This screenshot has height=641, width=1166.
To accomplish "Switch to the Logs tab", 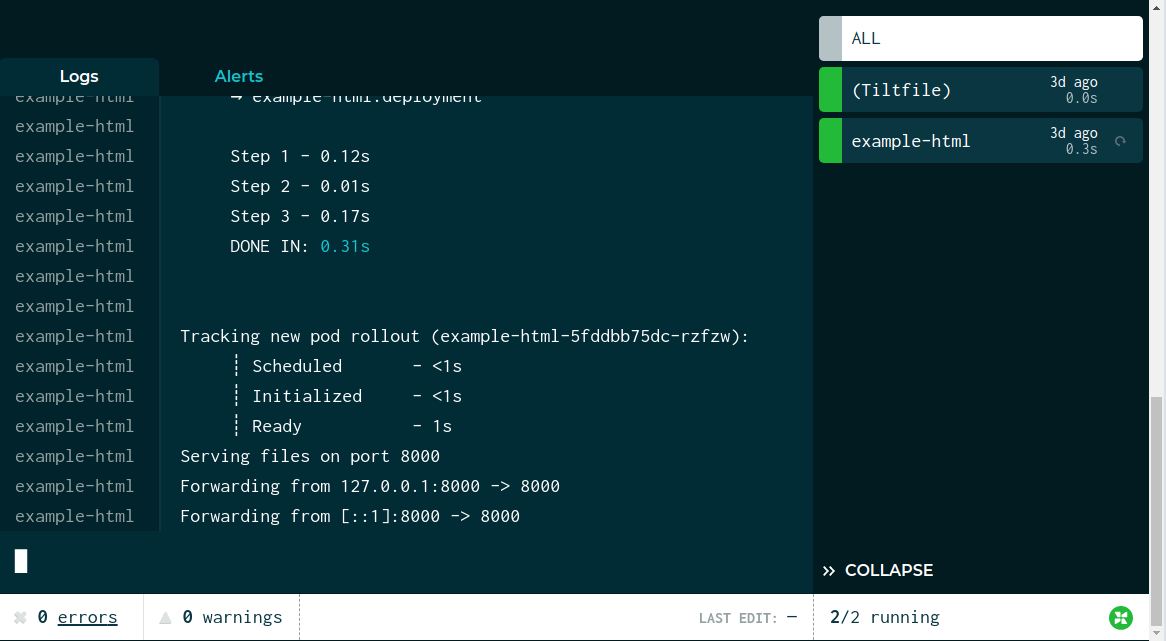I will [79, 77].
